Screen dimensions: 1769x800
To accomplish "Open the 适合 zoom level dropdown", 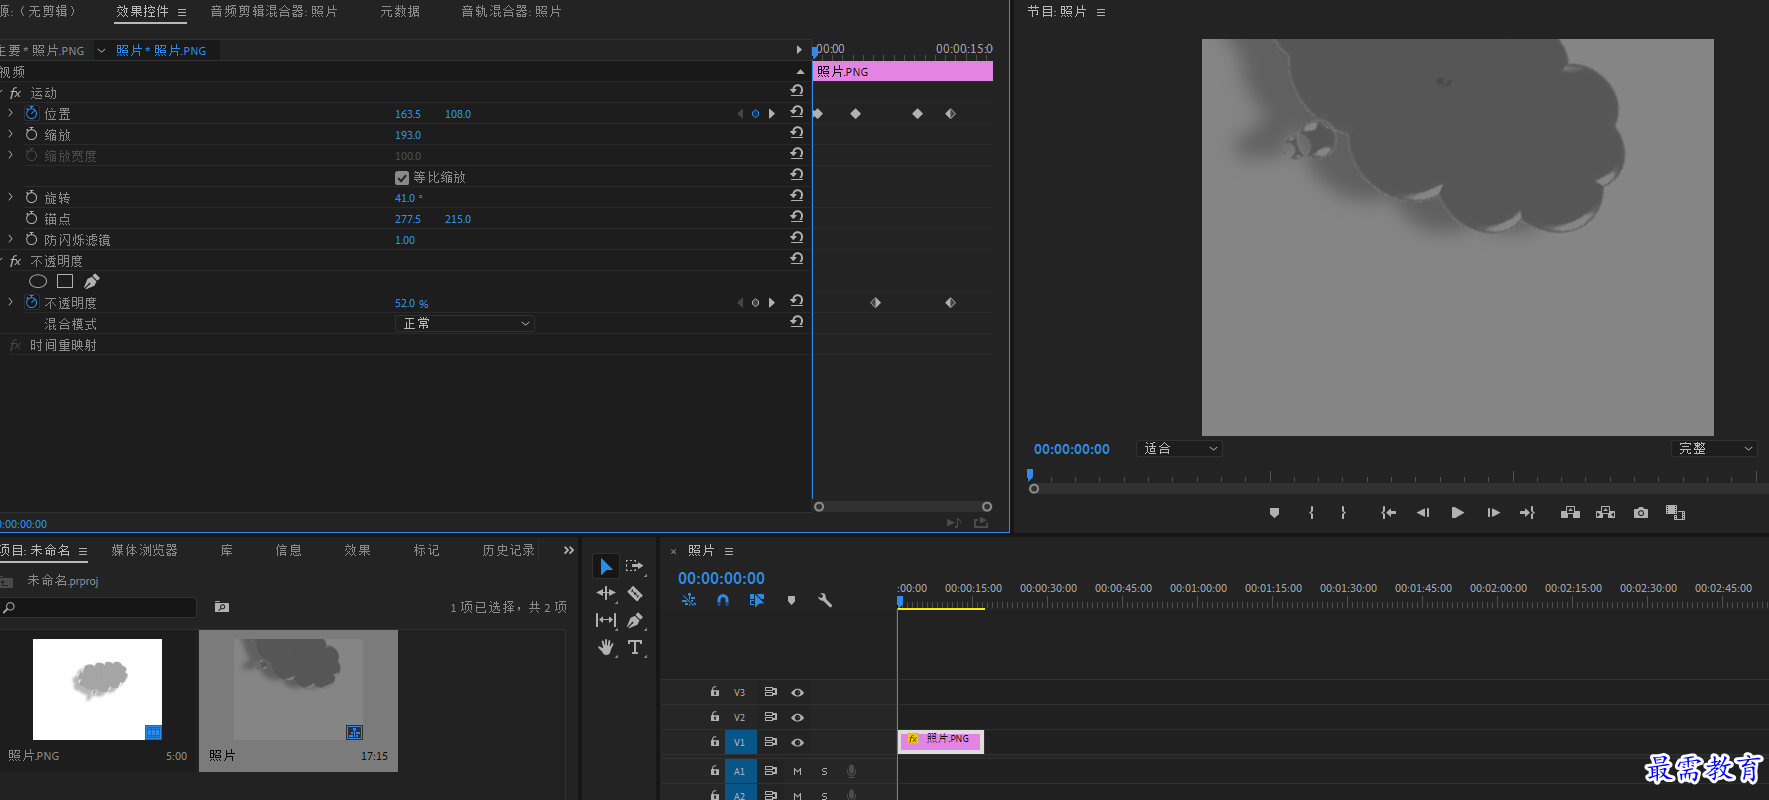I will (1180, 449).
